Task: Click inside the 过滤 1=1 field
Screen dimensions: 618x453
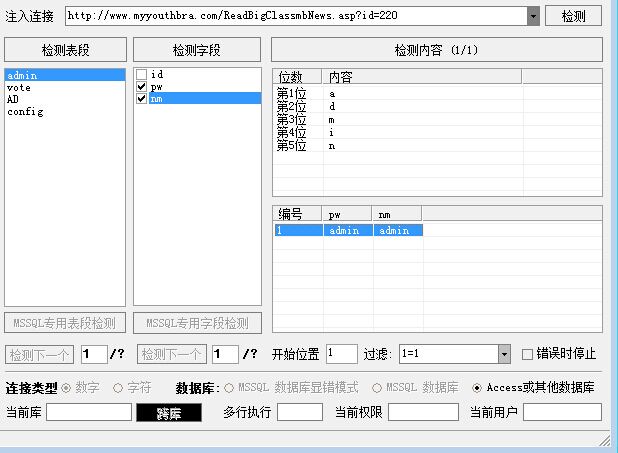Action: [x=449, y=354]
